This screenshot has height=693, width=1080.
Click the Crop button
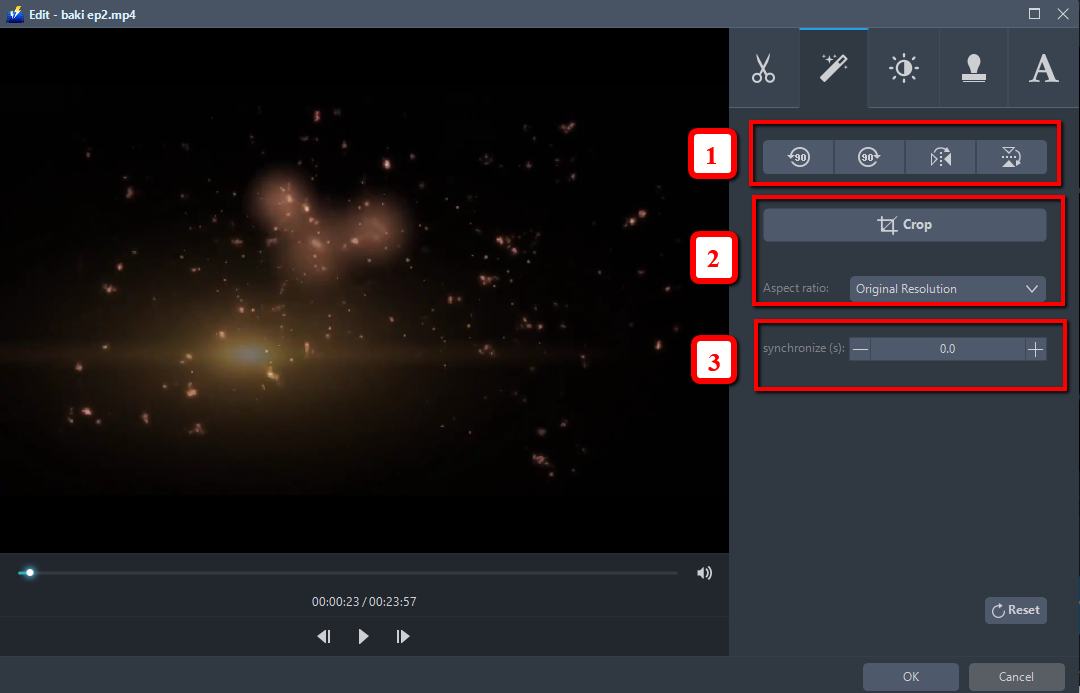click(904, 224)
